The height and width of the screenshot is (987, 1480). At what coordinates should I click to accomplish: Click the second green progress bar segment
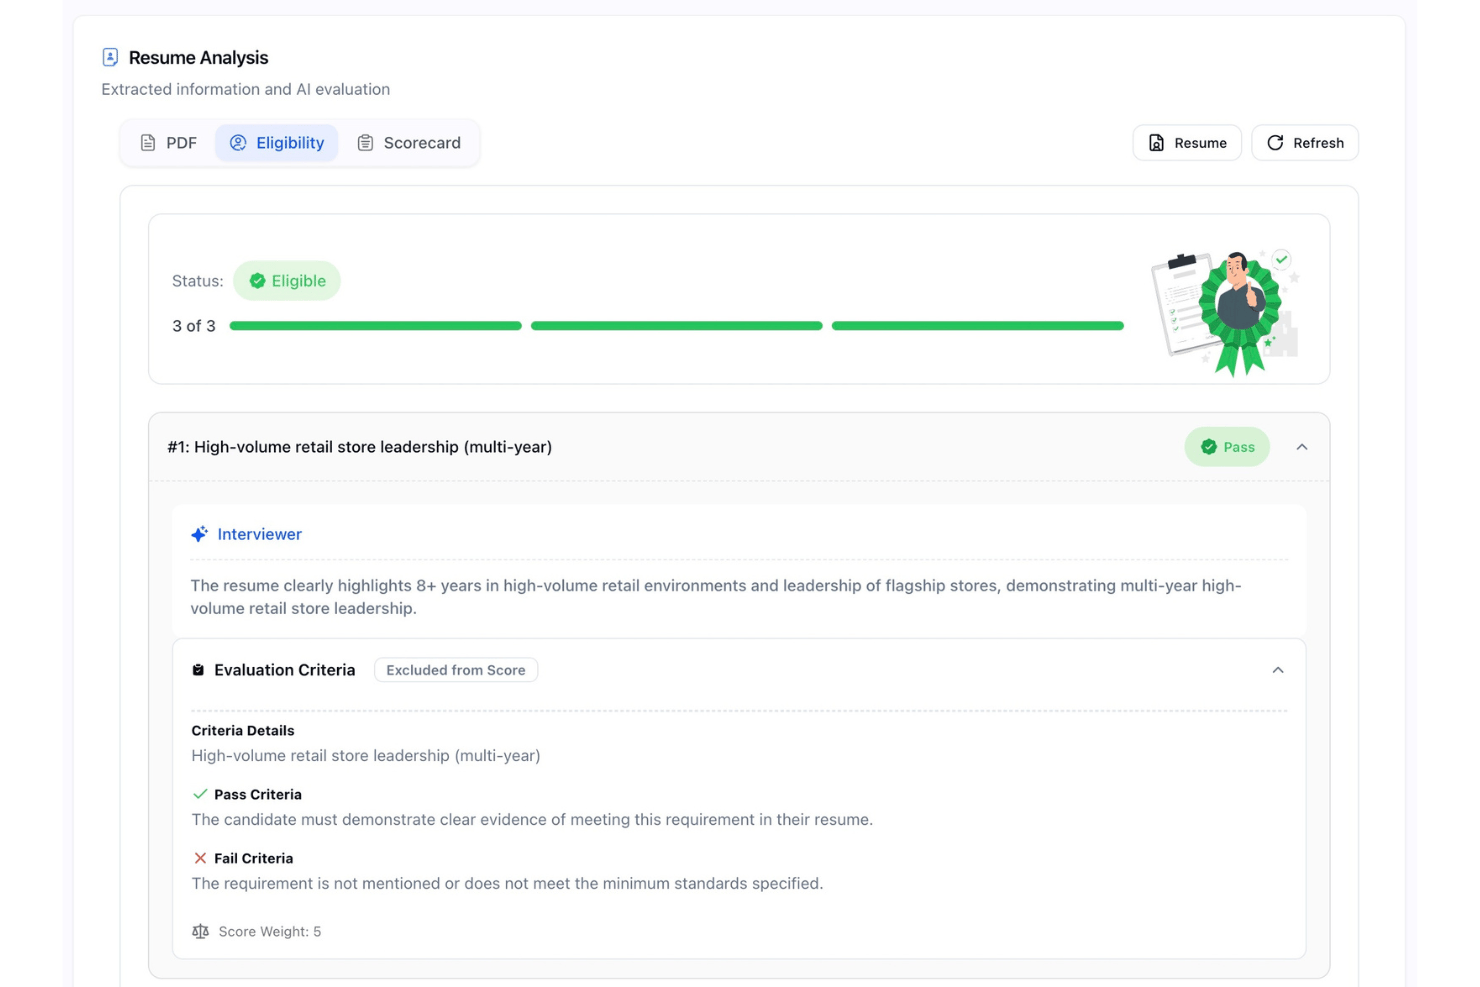[x=677, y=326]
